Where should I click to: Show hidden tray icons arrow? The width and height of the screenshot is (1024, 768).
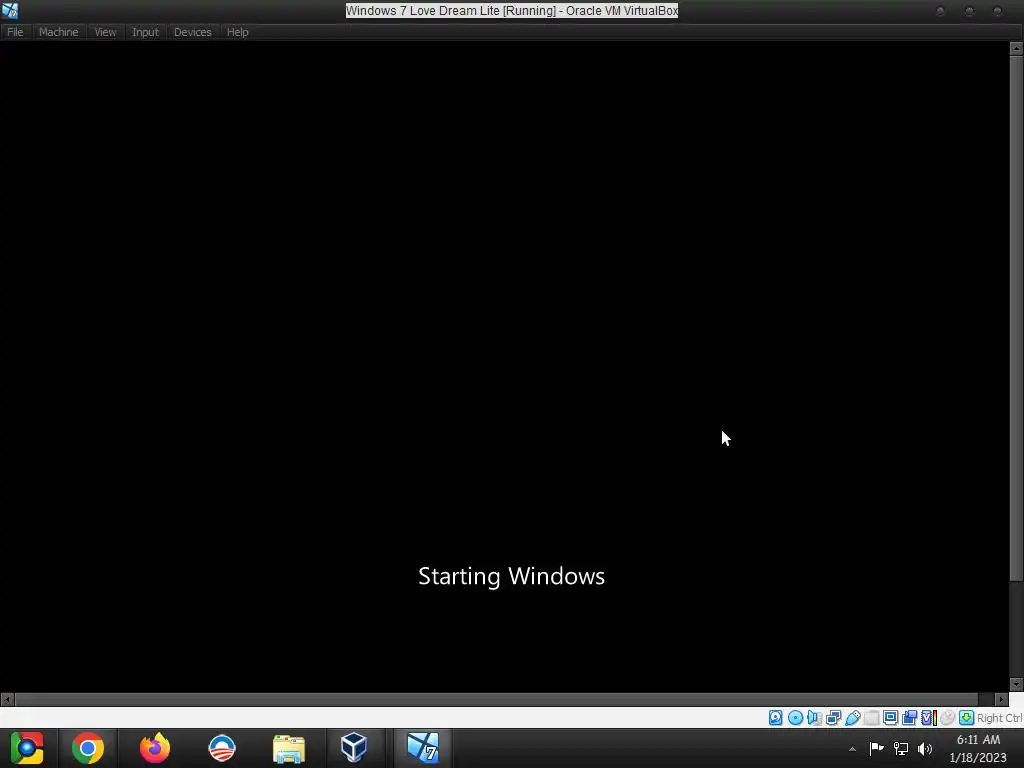852,749
